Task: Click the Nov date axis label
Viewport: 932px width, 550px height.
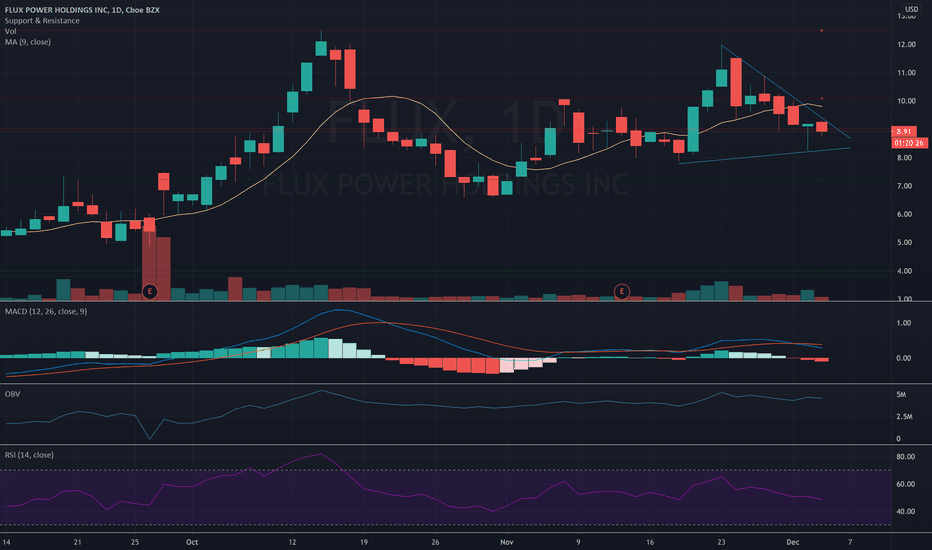Action: [x=506, y=542]
